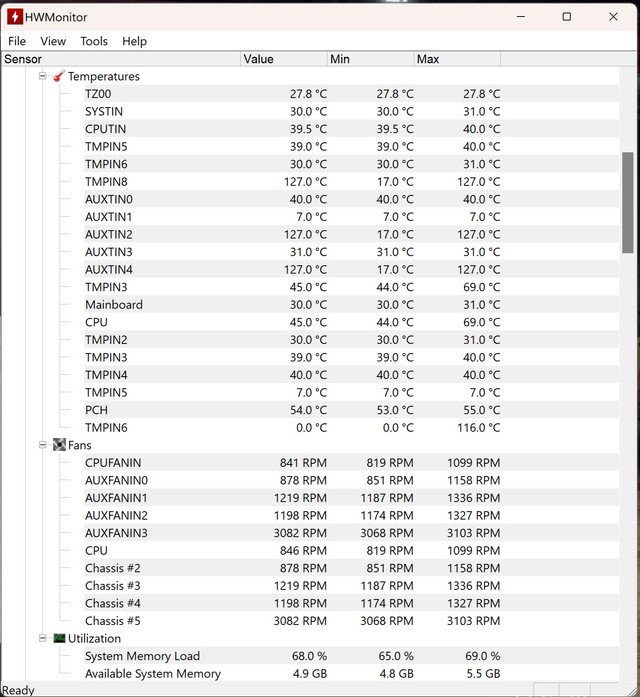The width and height of the screenshot is (640, 697).
Task: Minimize the HWMonitor window
Action: pyautogui.click(x=521, y=17)
